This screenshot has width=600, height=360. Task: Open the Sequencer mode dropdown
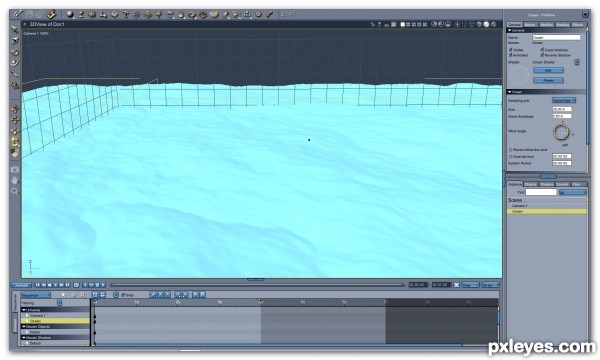point(36,295)
